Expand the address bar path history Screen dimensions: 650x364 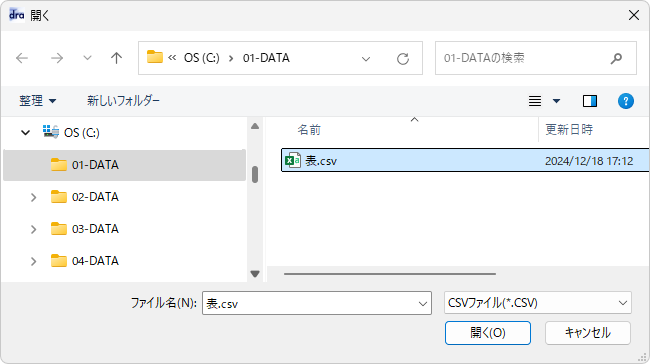click(x=366, y=59)
